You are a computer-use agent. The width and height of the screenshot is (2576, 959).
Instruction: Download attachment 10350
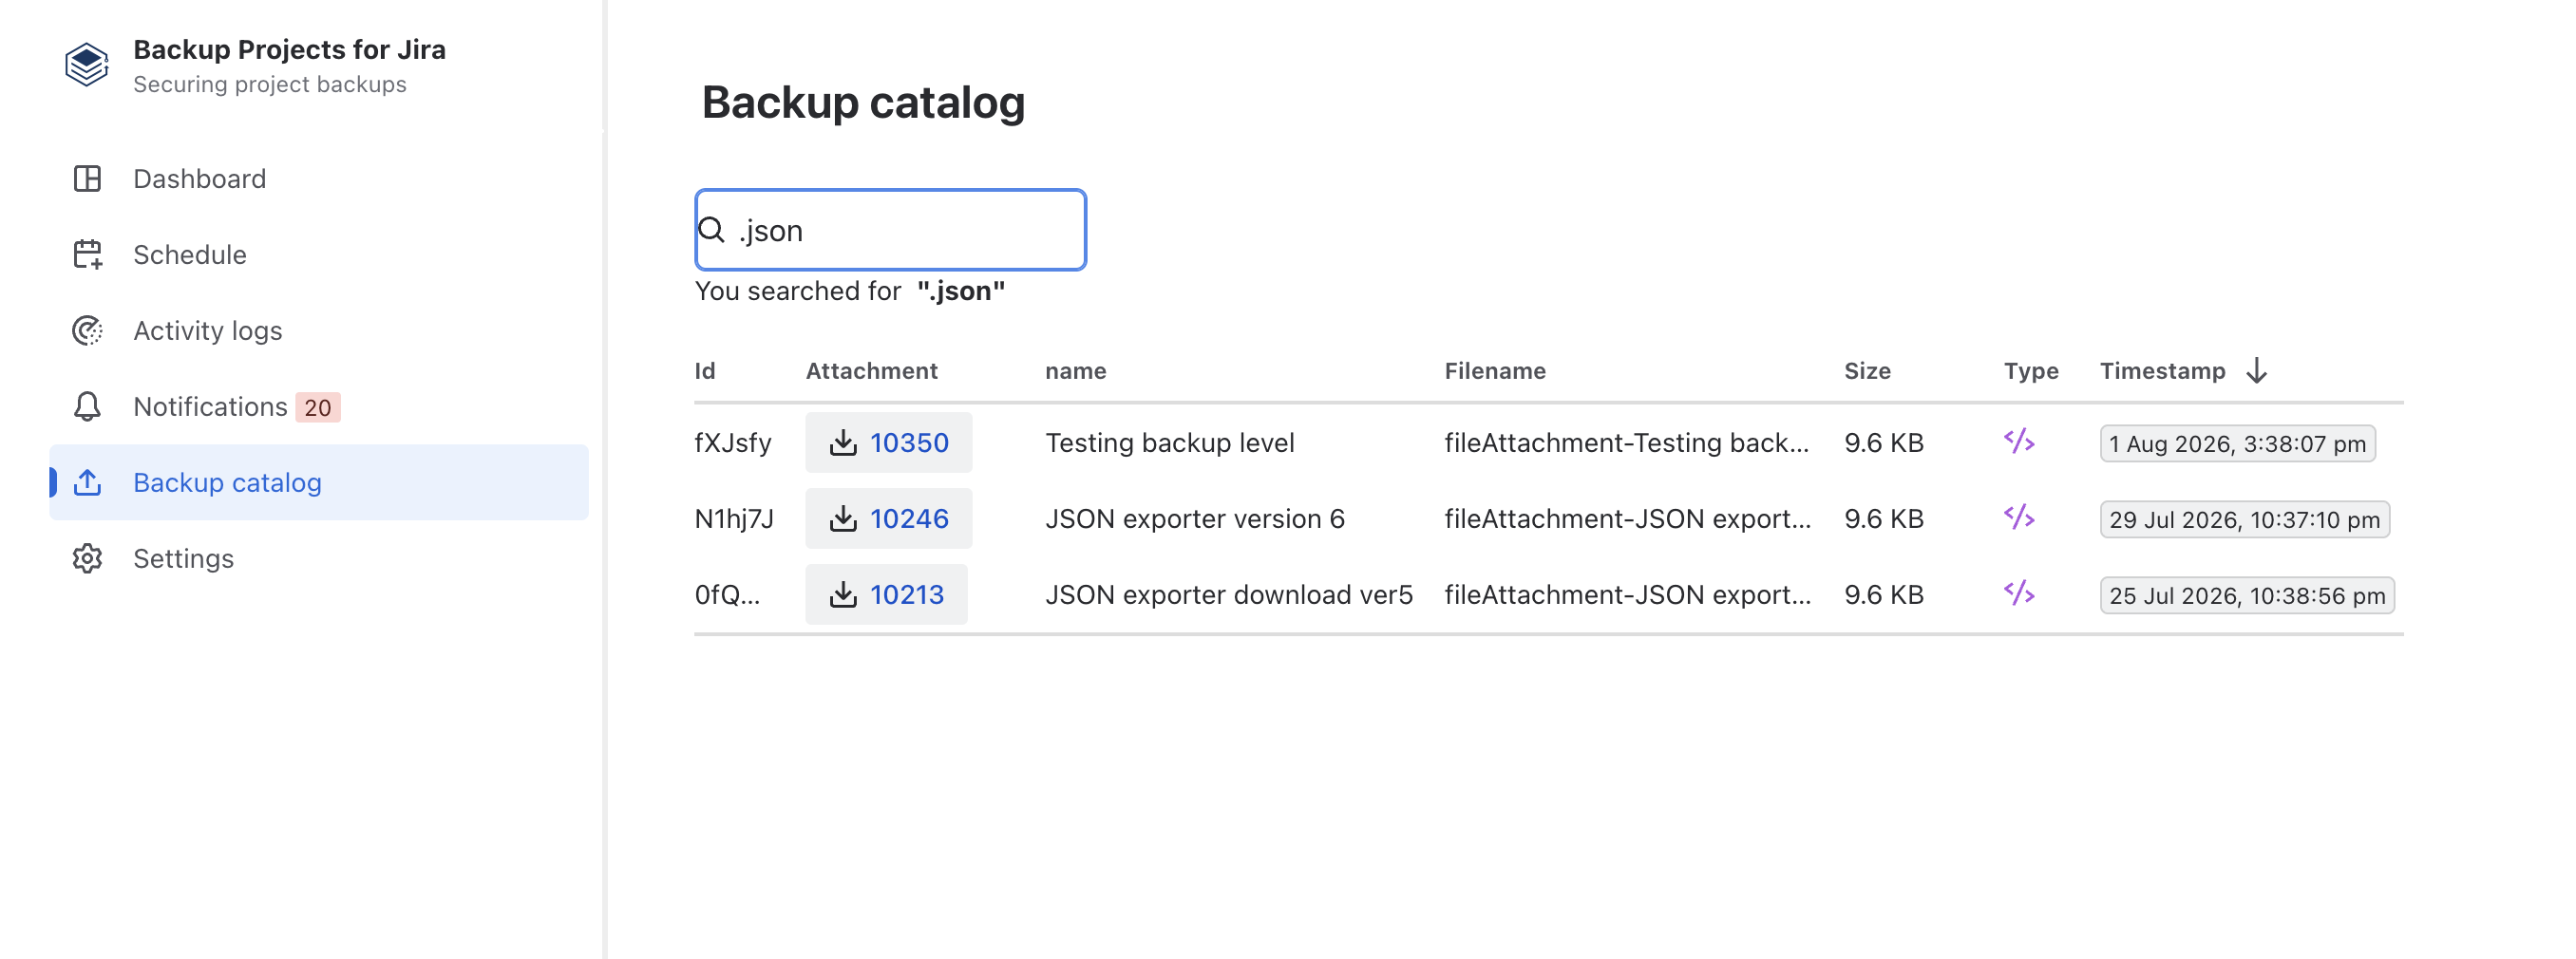[x=888, y=442]
